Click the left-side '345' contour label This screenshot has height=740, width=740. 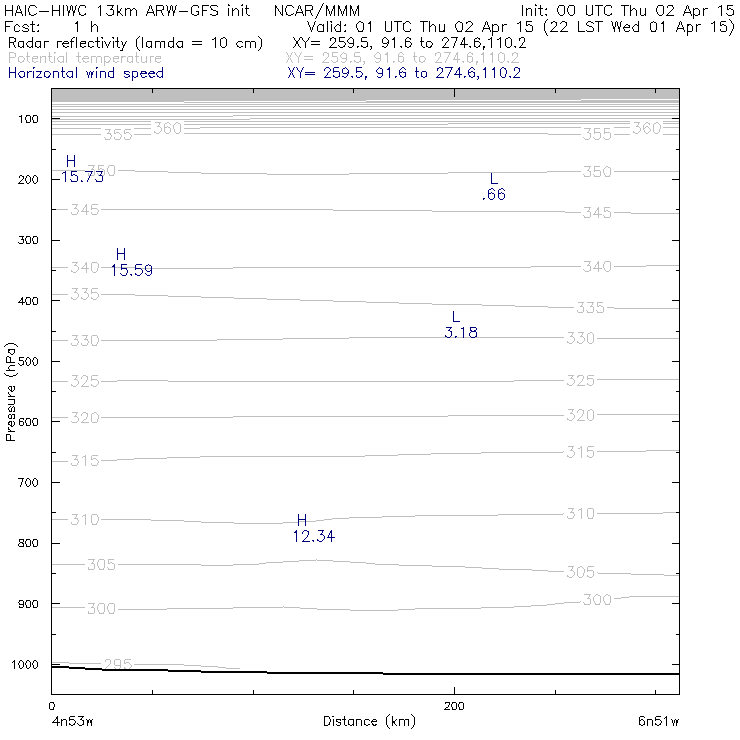pos(85,210)
